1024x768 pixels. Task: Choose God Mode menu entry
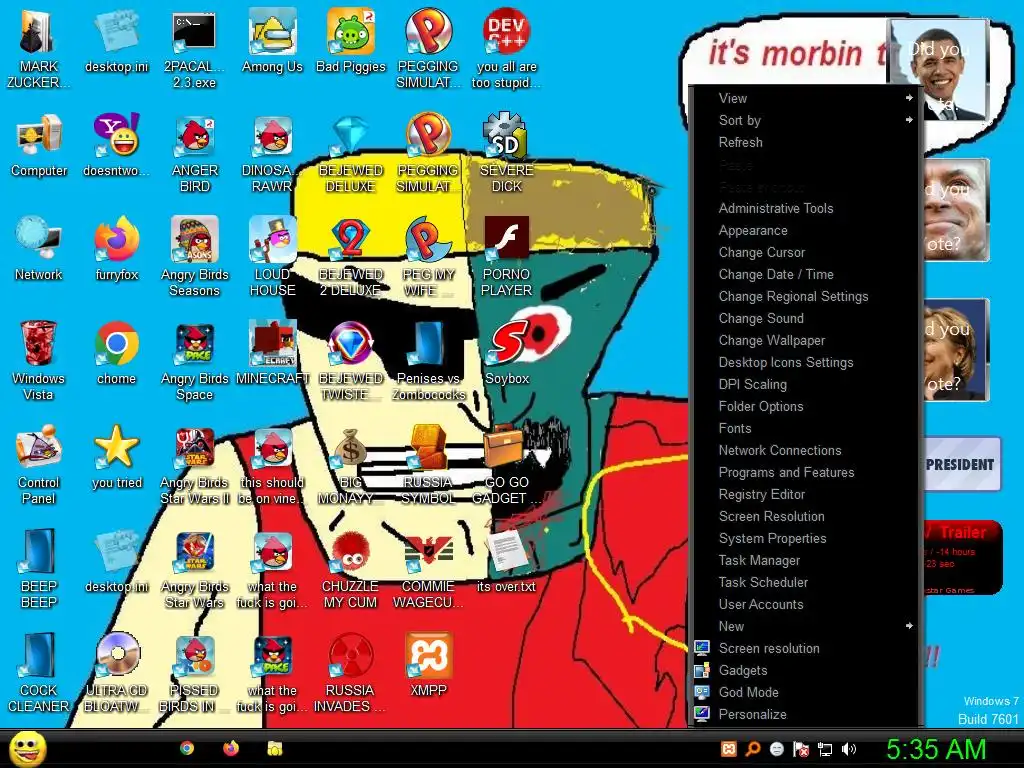(807, 692)
